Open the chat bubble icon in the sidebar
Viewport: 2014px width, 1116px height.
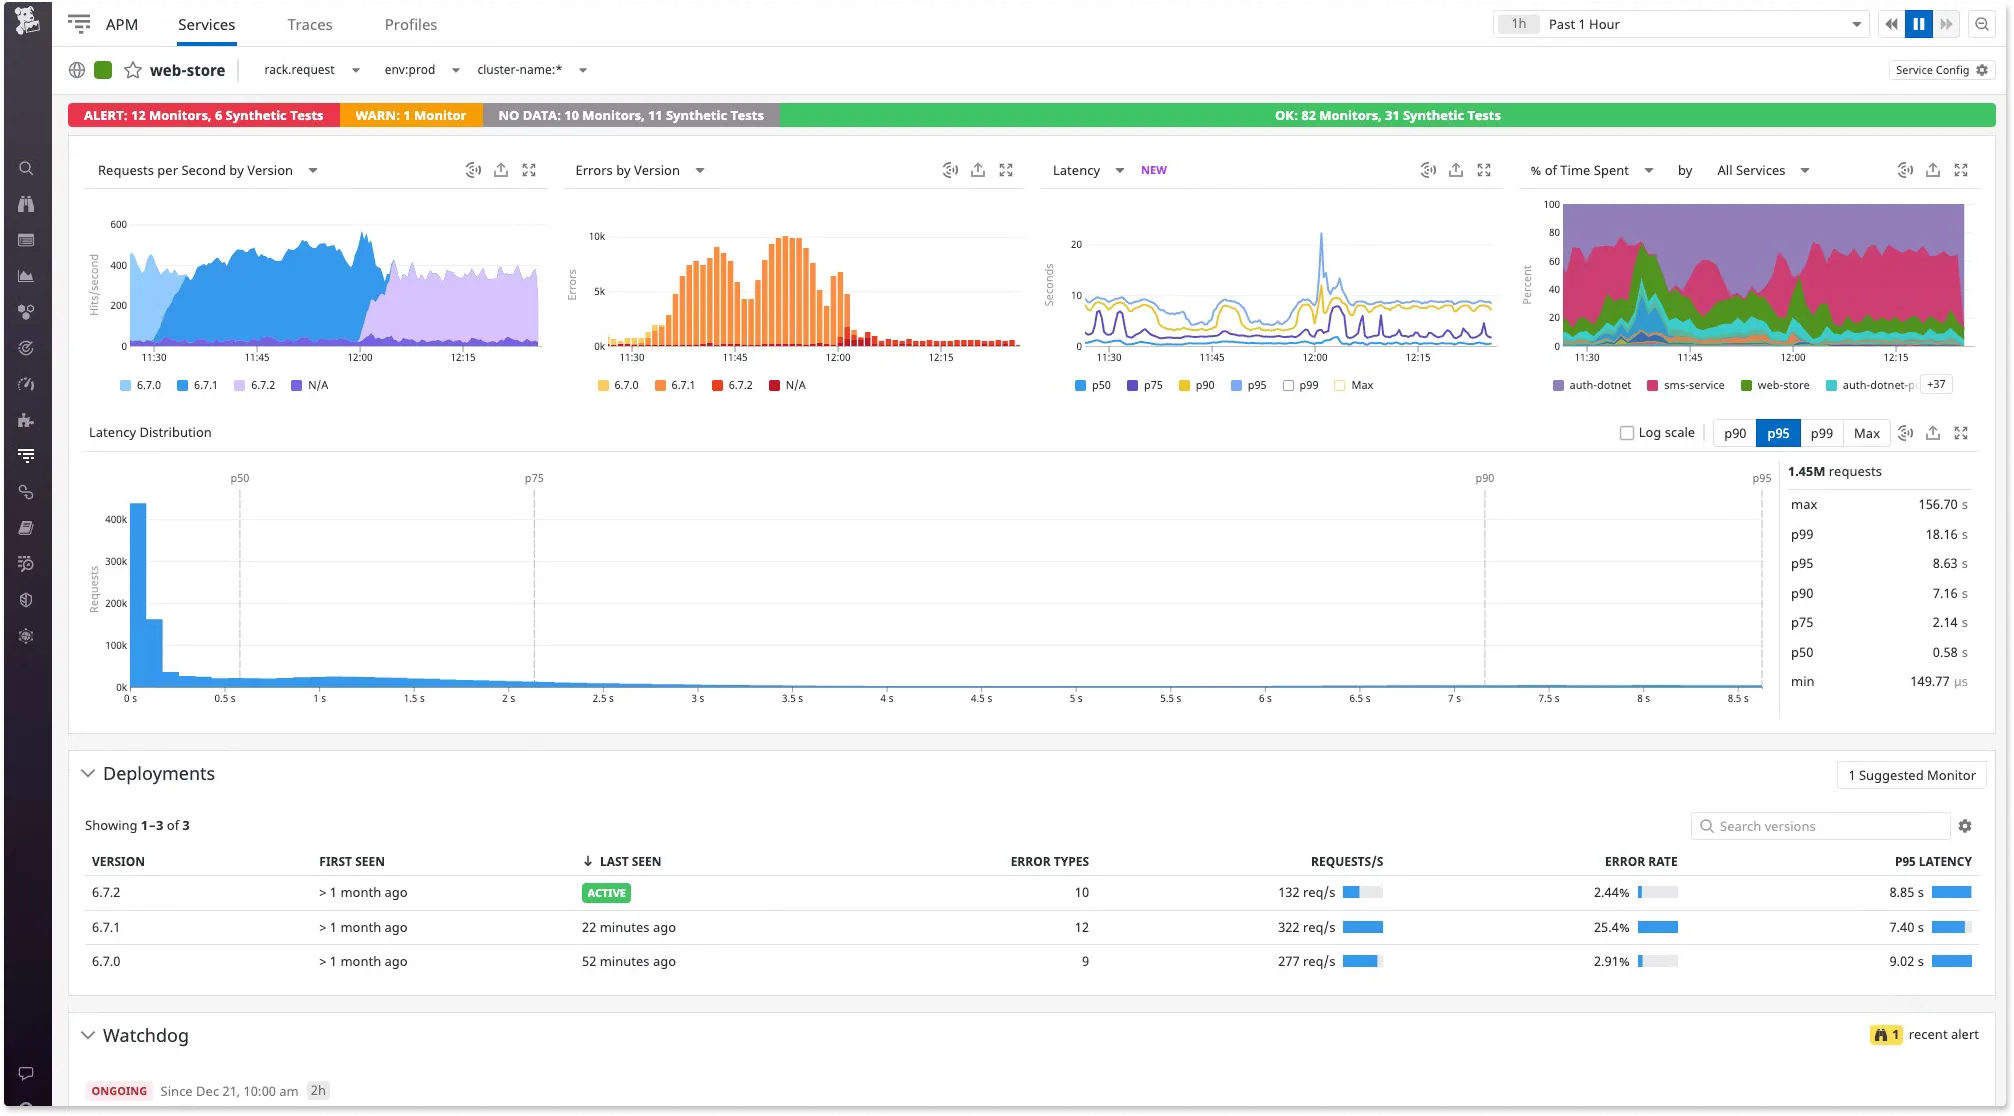pos(26,1073)
